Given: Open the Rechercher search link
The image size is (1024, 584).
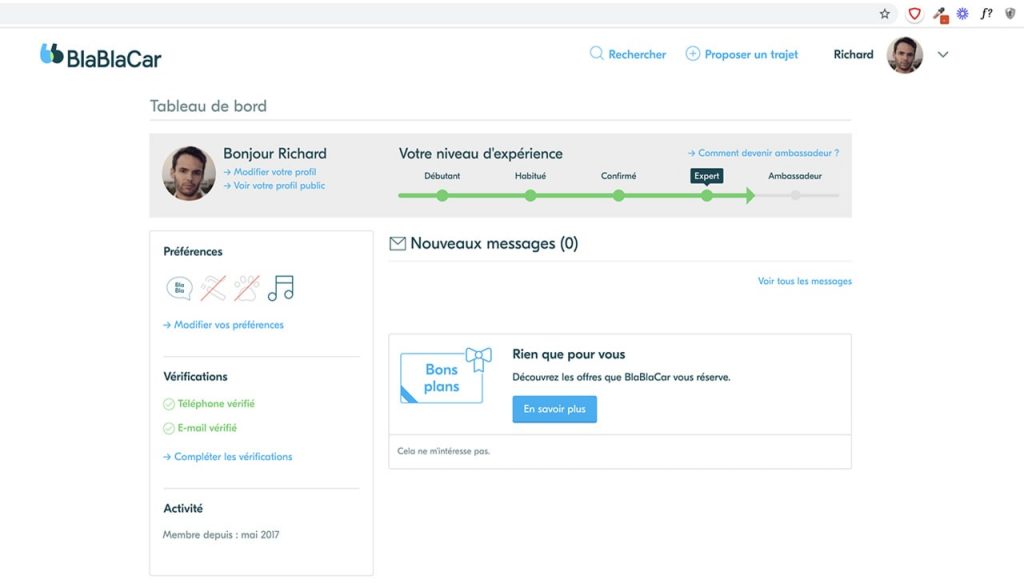Looking at the screenshot, I should [x=637, y=54].
